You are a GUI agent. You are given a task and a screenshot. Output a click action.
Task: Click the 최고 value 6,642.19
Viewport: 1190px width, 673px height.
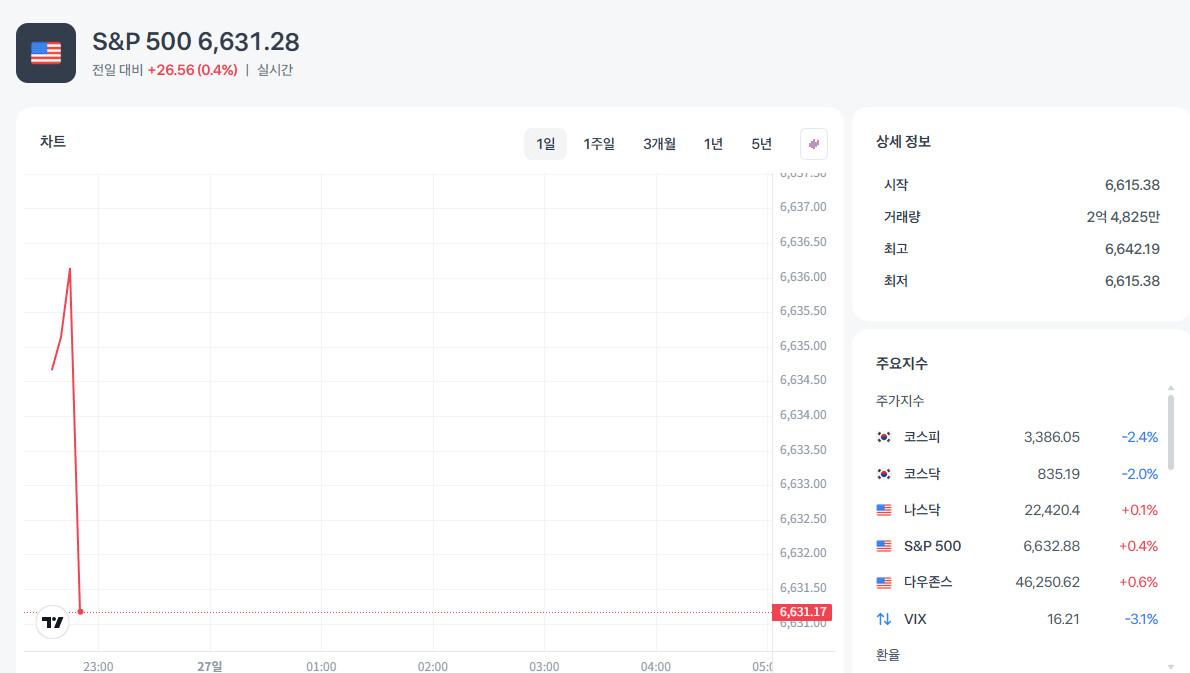coord(1132,249)
